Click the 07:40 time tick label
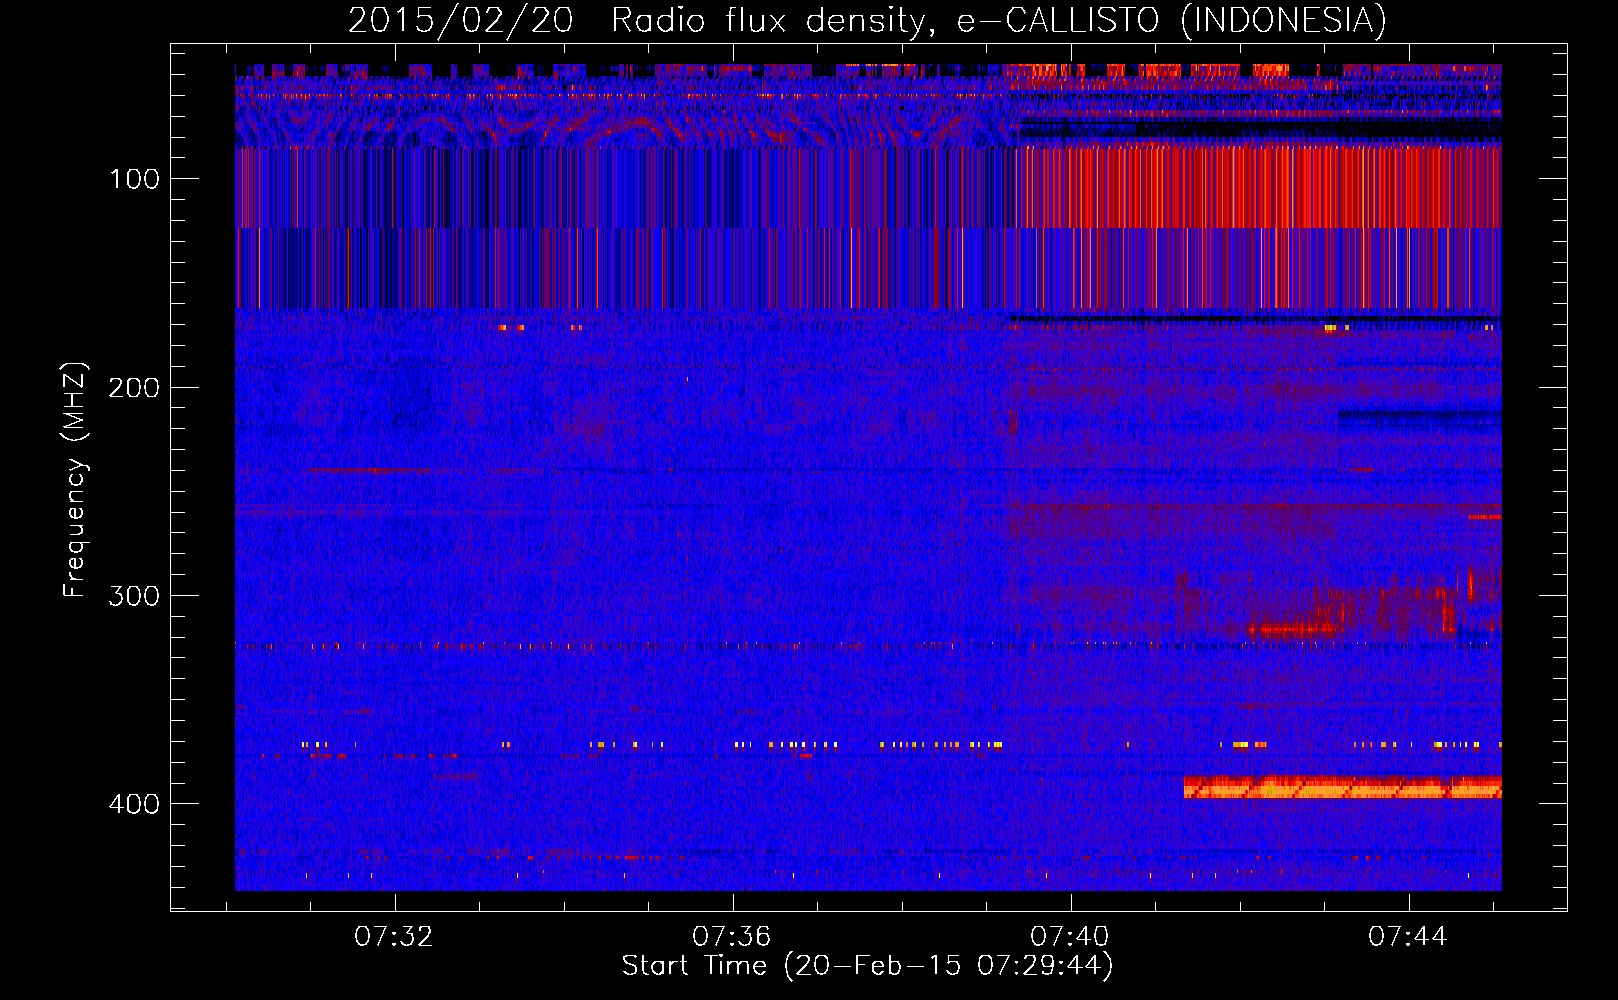 click(1070, 936)
